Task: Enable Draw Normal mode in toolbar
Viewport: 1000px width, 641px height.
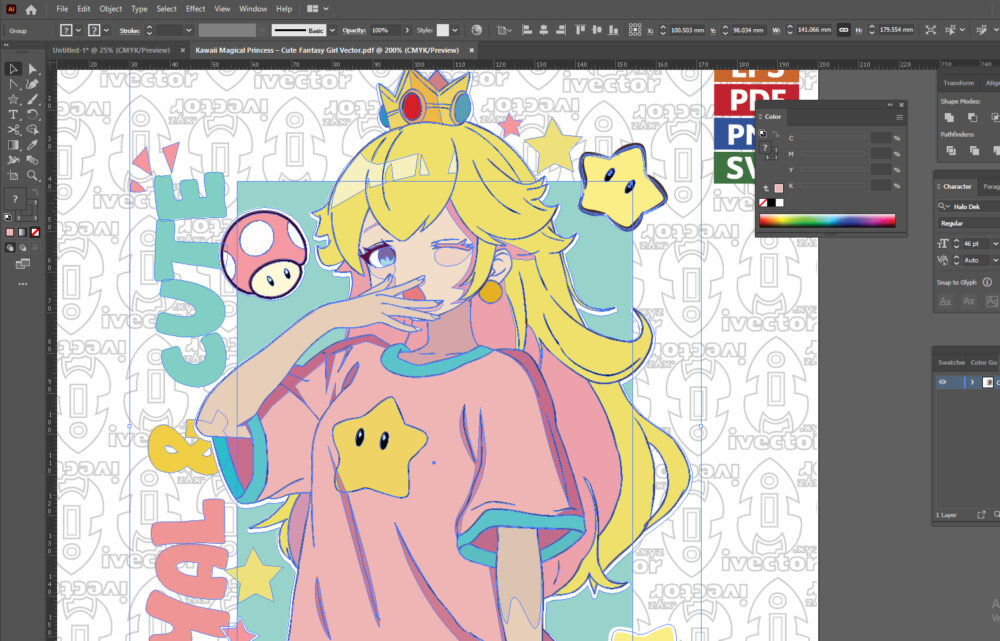Action: point(10,248)
